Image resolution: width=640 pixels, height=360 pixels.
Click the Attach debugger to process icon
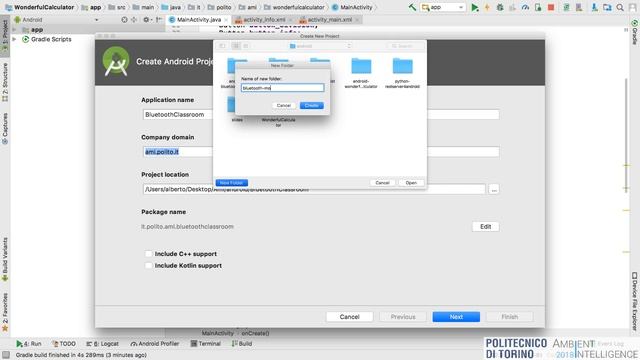click(538, 7)
